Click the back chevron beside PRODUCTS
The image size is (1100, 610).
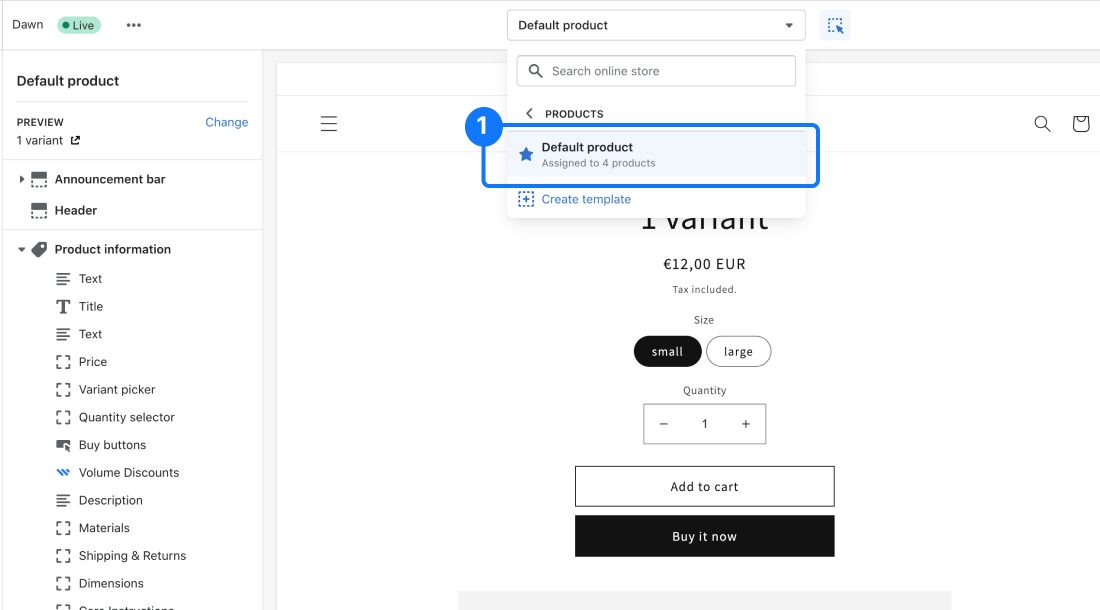(529, 114)
